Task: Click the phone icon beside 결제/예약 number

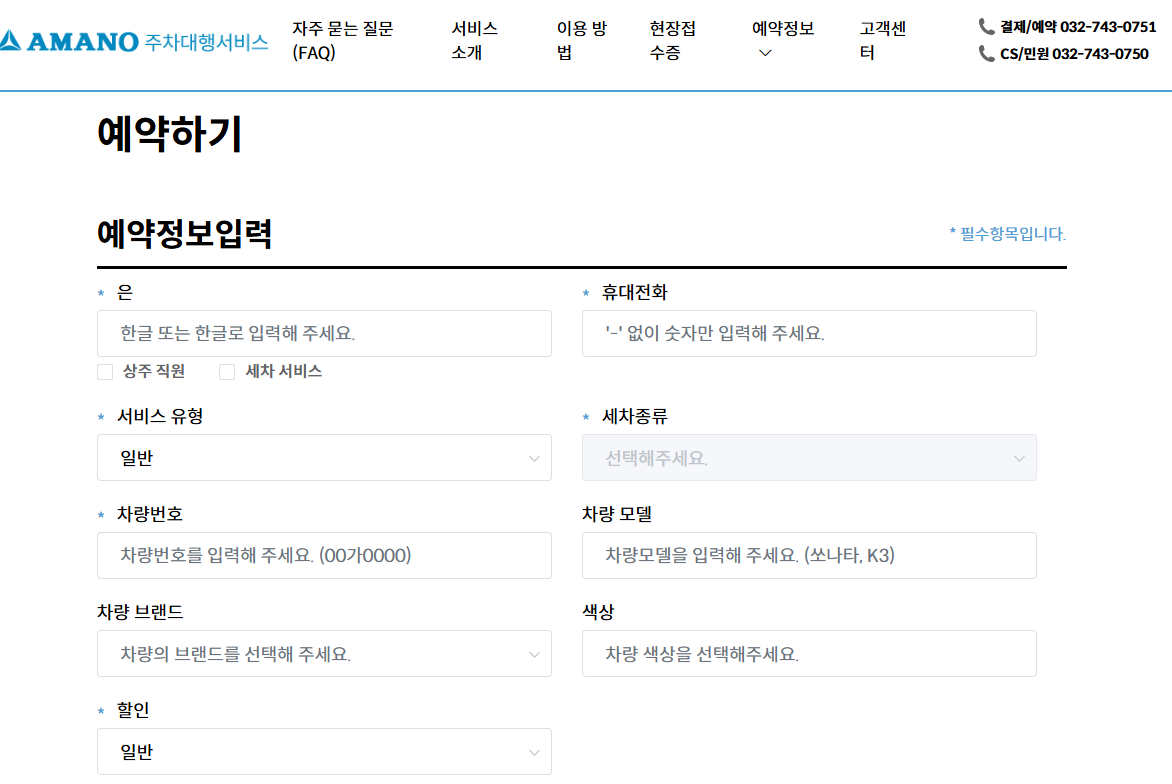Action: click(986, 27)
